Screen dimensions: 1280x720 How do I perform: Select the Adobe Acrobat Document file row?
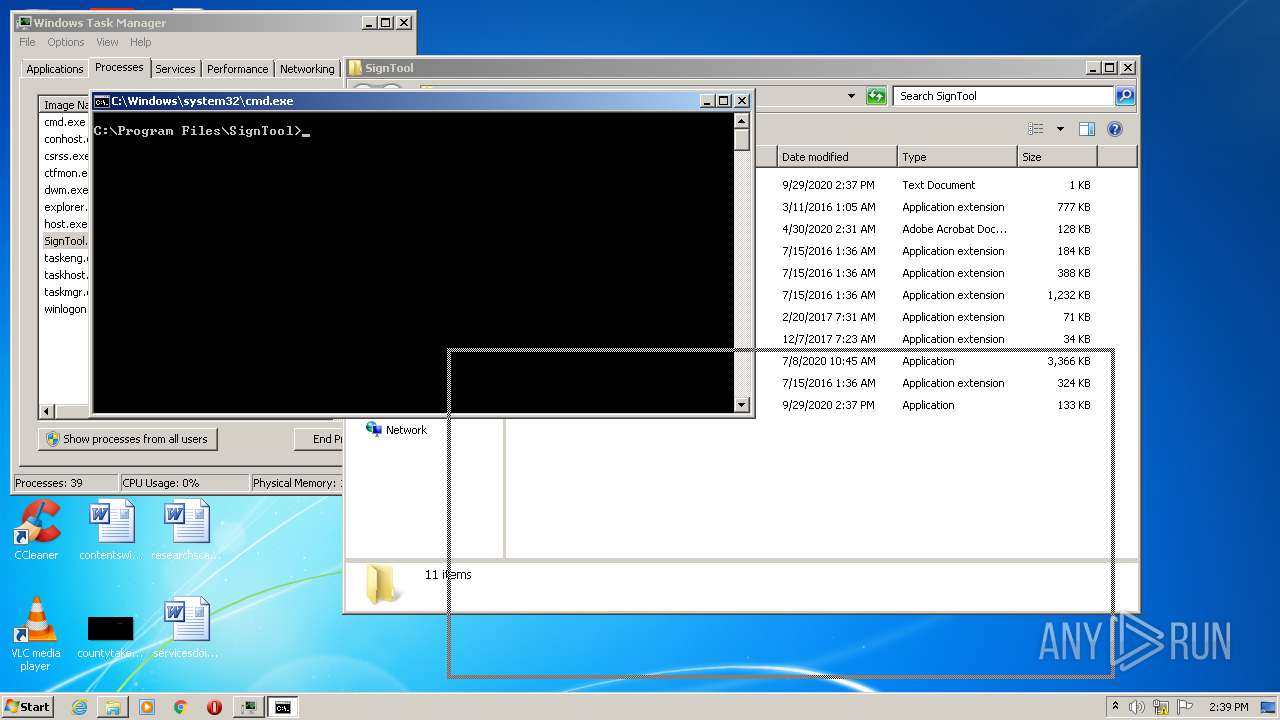click(936, 229)
